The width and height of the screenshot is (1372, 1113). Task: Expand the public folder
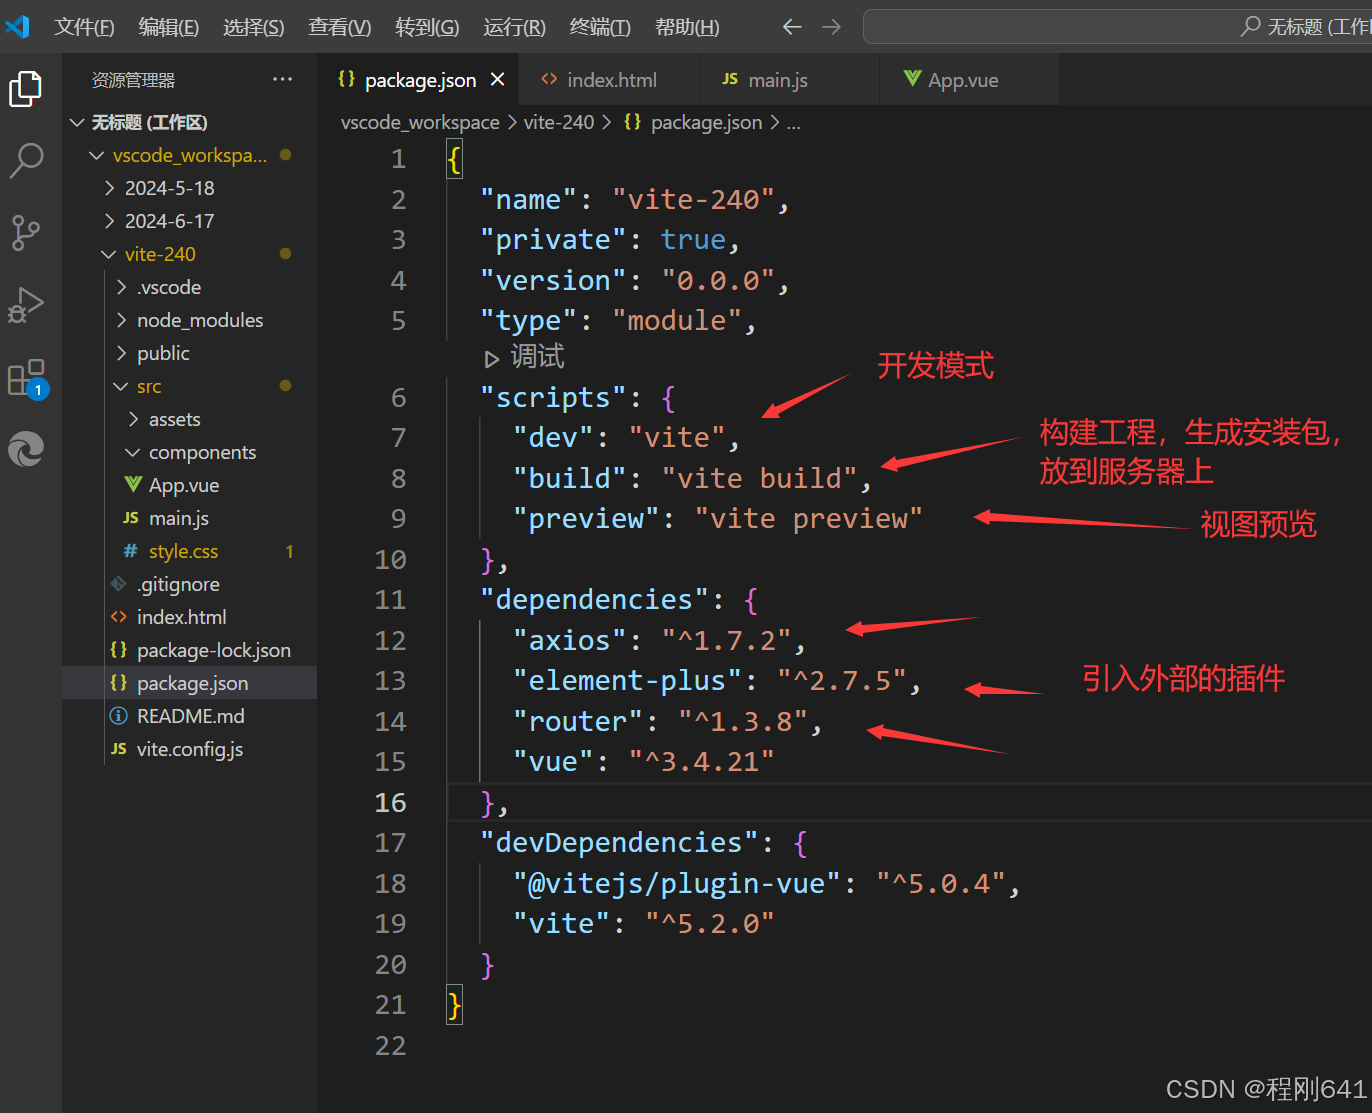(190, 353)
